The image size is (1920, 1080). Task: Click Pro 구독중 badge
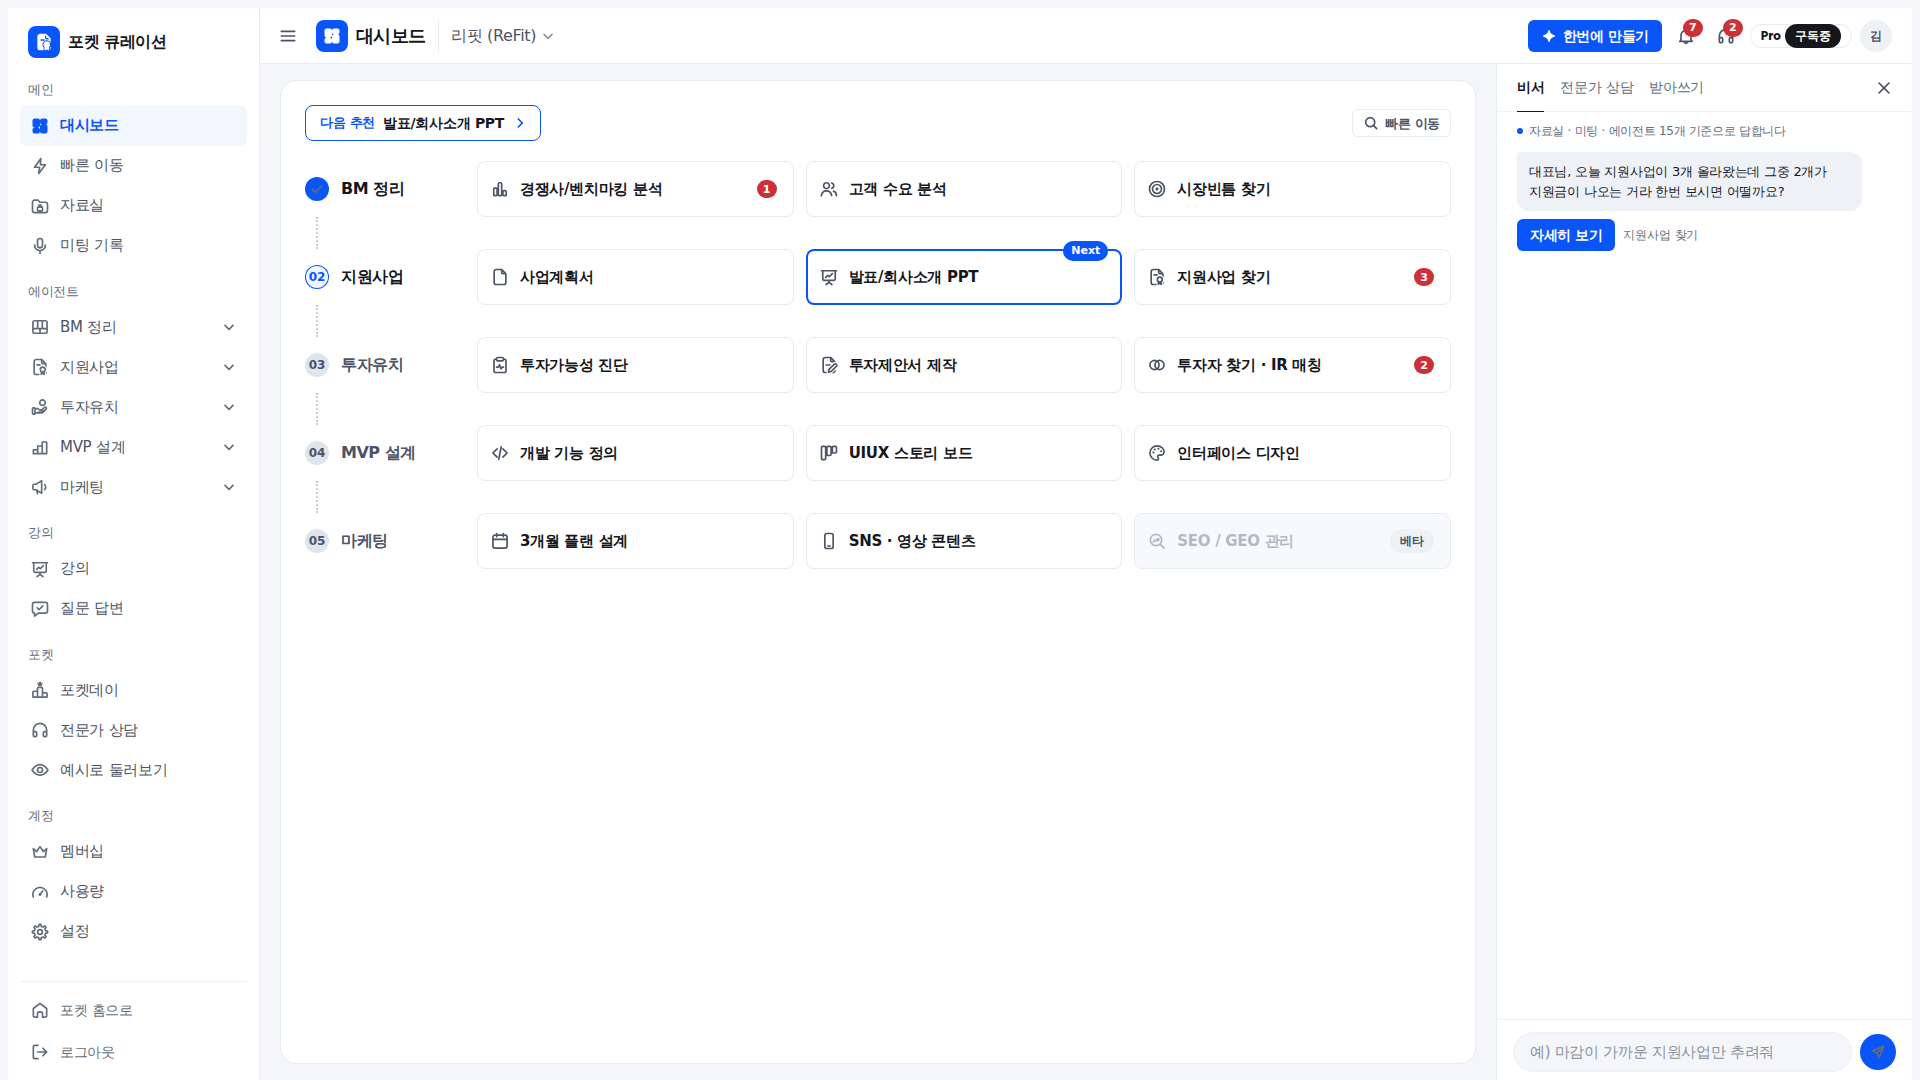coord(1801,36)
